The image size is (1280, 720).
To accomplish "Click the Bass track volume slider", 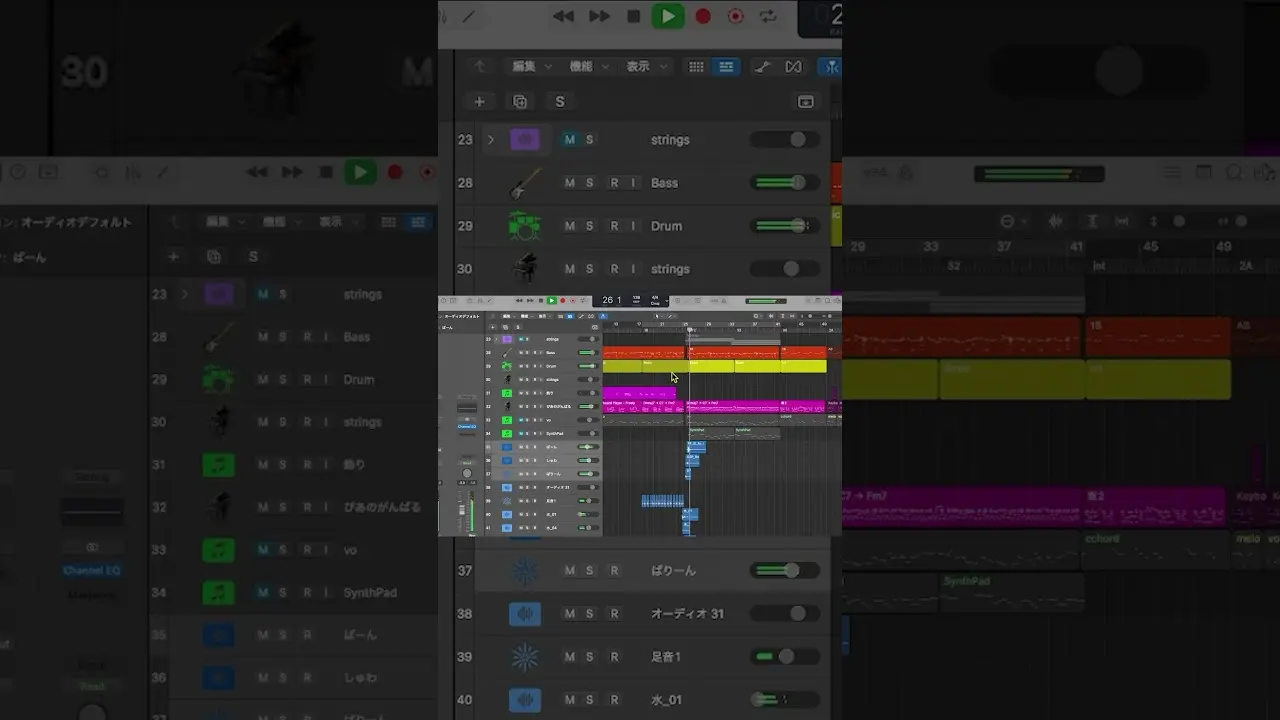I will 785,183.
